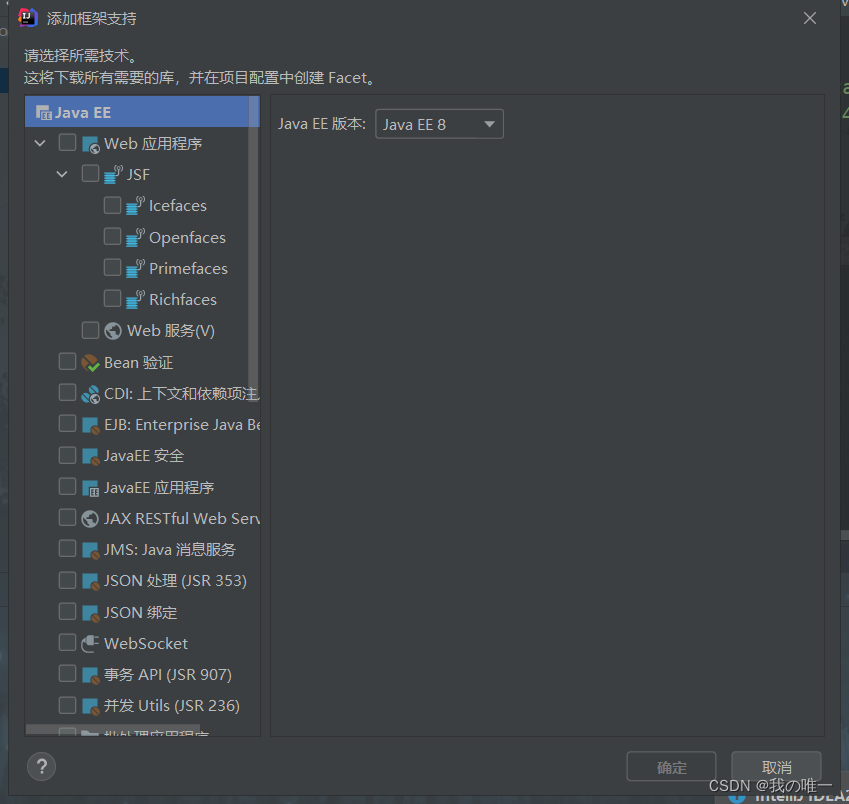
Task: Enable the Web 服务(V) checkbox
Action: pos(90,330)
